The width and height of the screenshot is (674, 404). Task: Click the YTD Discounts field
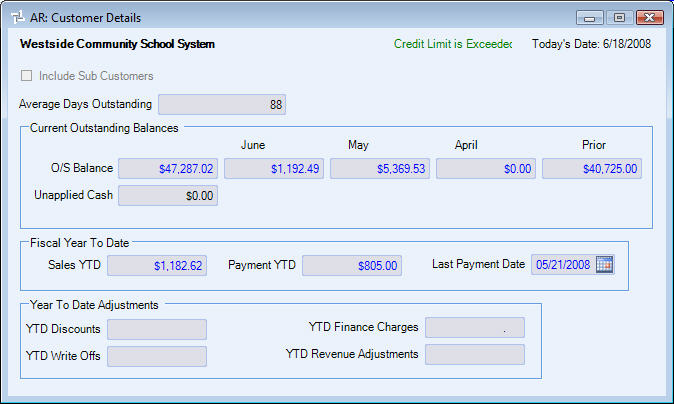point(157,329)
